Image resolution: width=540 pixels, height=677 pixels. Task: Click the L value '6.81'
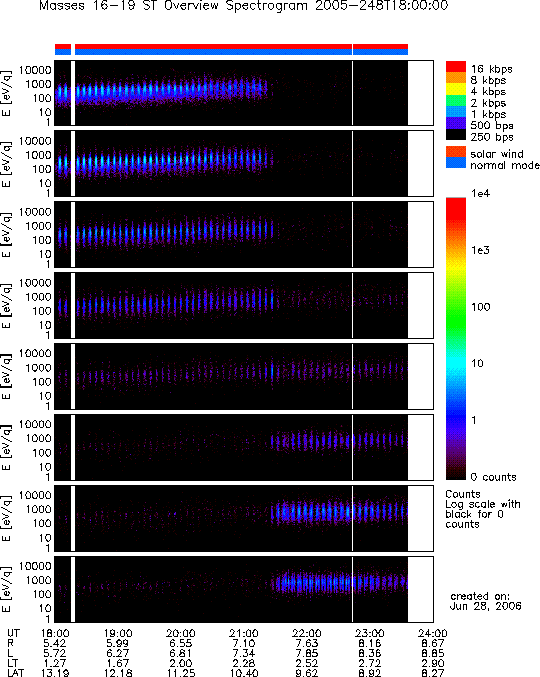point(181,653)
